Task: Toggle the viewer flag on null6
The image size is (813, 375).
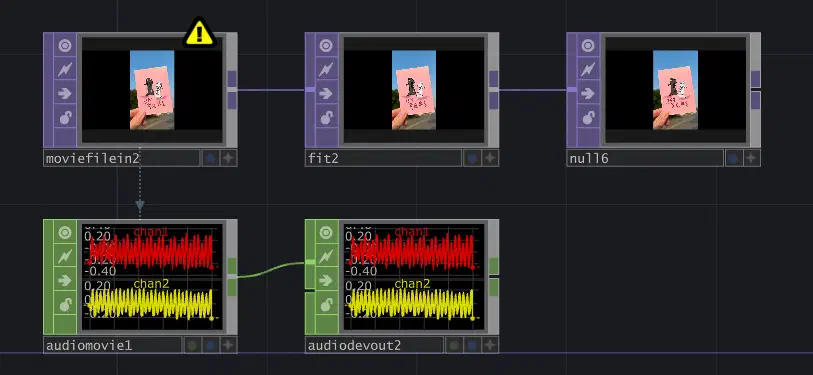Action: [588, 46]
